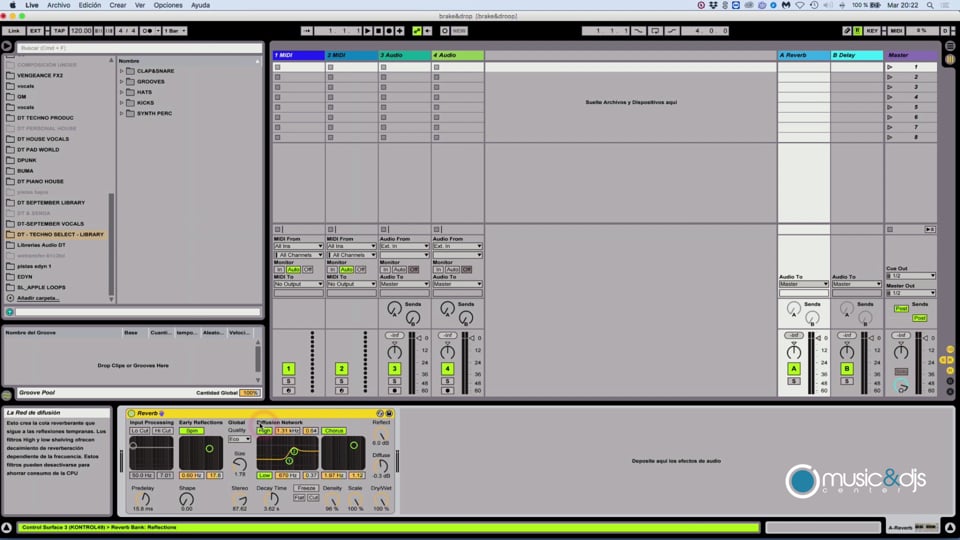Open track 1 MIDI From dropdown
The height and width of the screenshot is (540, 960).
pyautogui.click(x=298, y=246)
